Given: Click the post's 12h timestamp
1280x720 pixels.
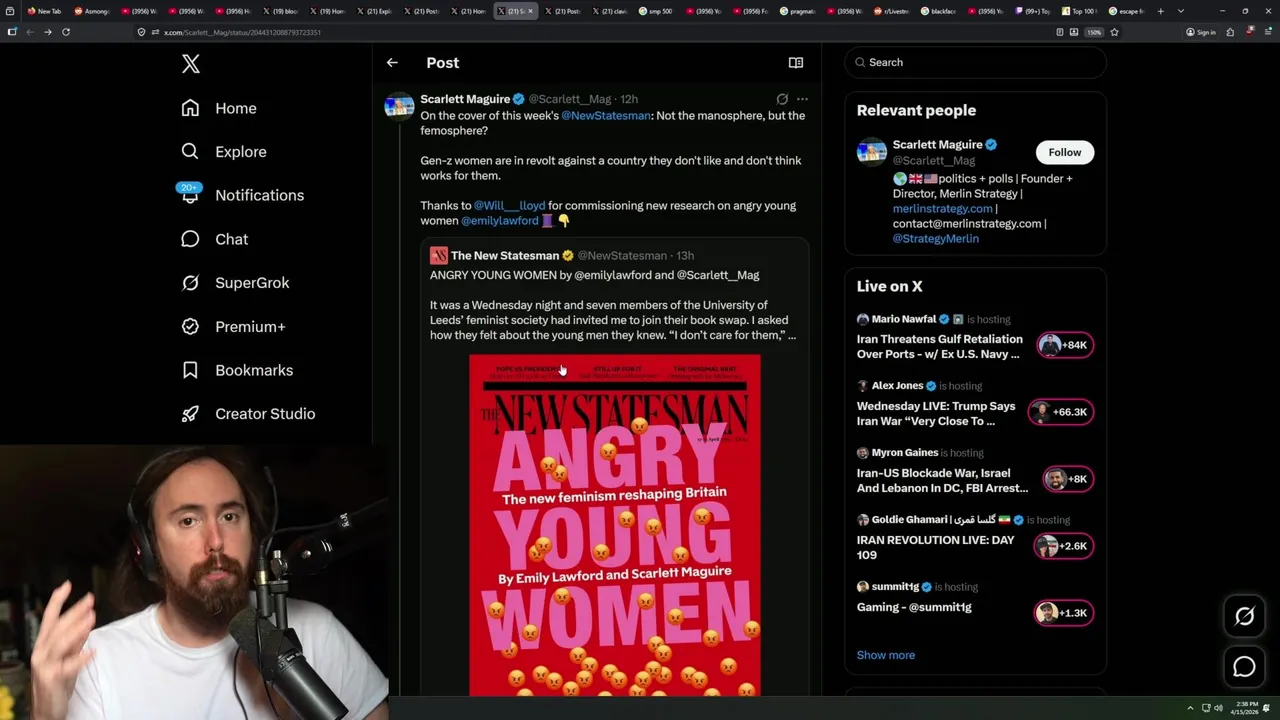Looking at the screenshot, I should pyautogui.click(x=629, y=100).
